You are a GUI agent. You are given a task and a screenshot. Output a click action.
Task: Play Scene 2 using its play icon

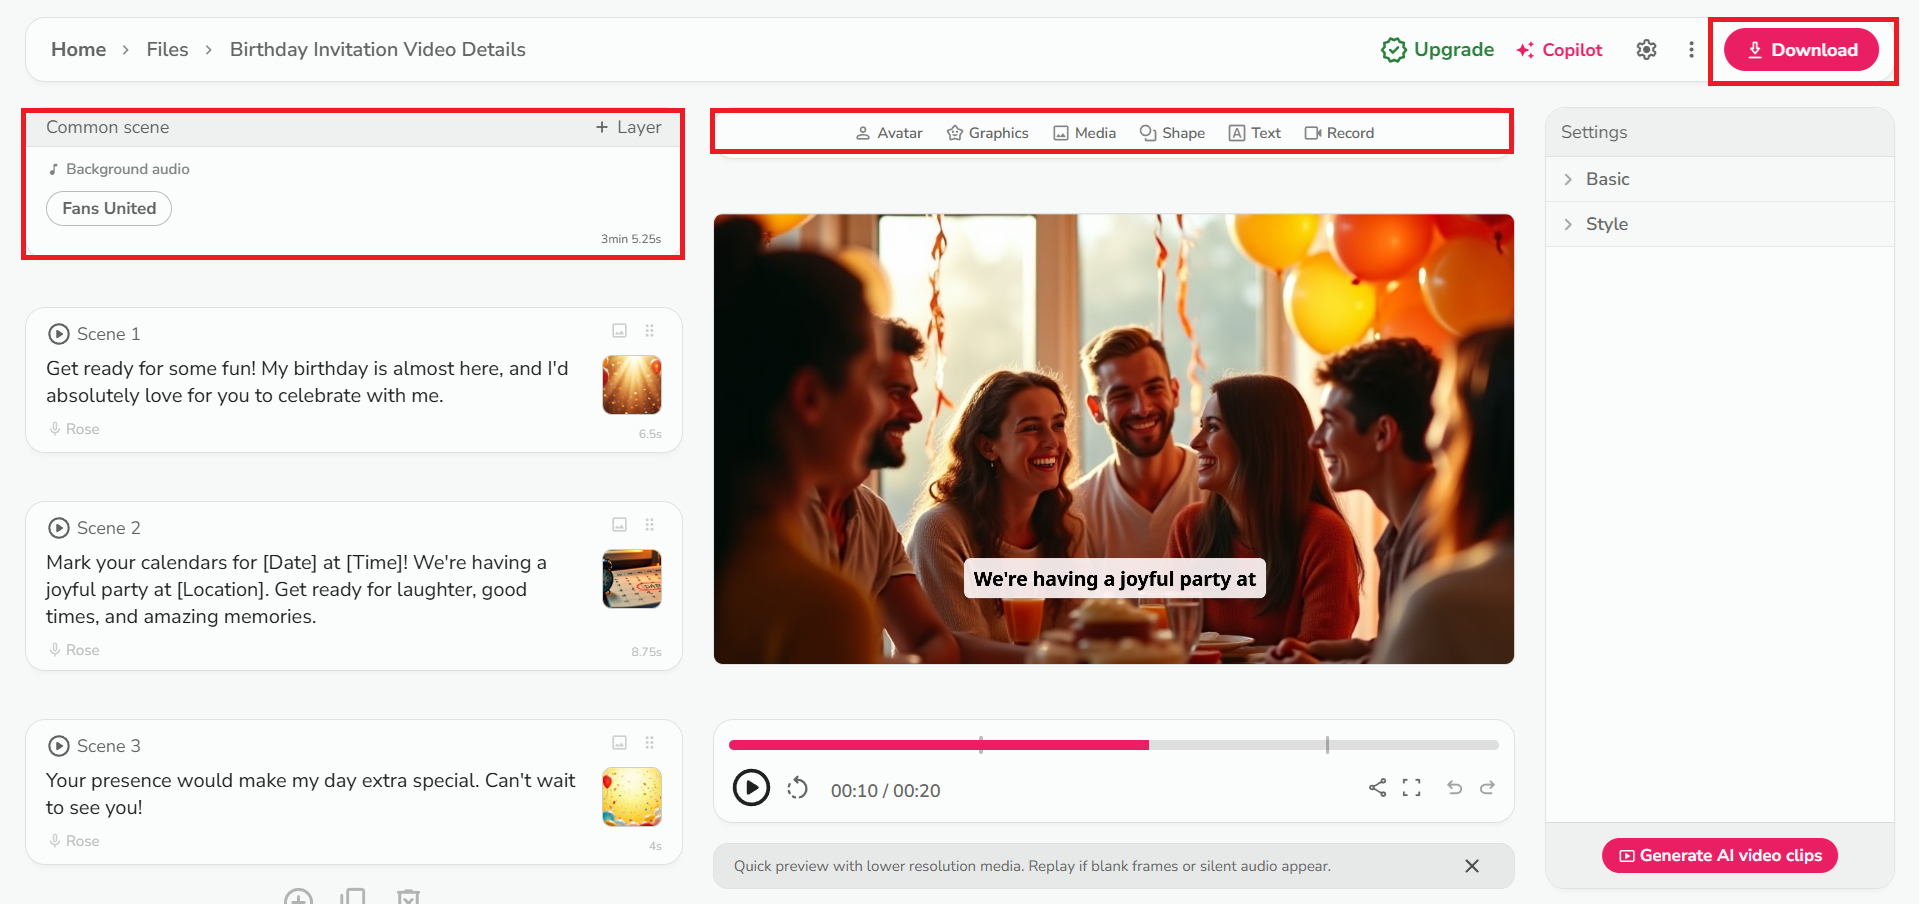point(59,528)
